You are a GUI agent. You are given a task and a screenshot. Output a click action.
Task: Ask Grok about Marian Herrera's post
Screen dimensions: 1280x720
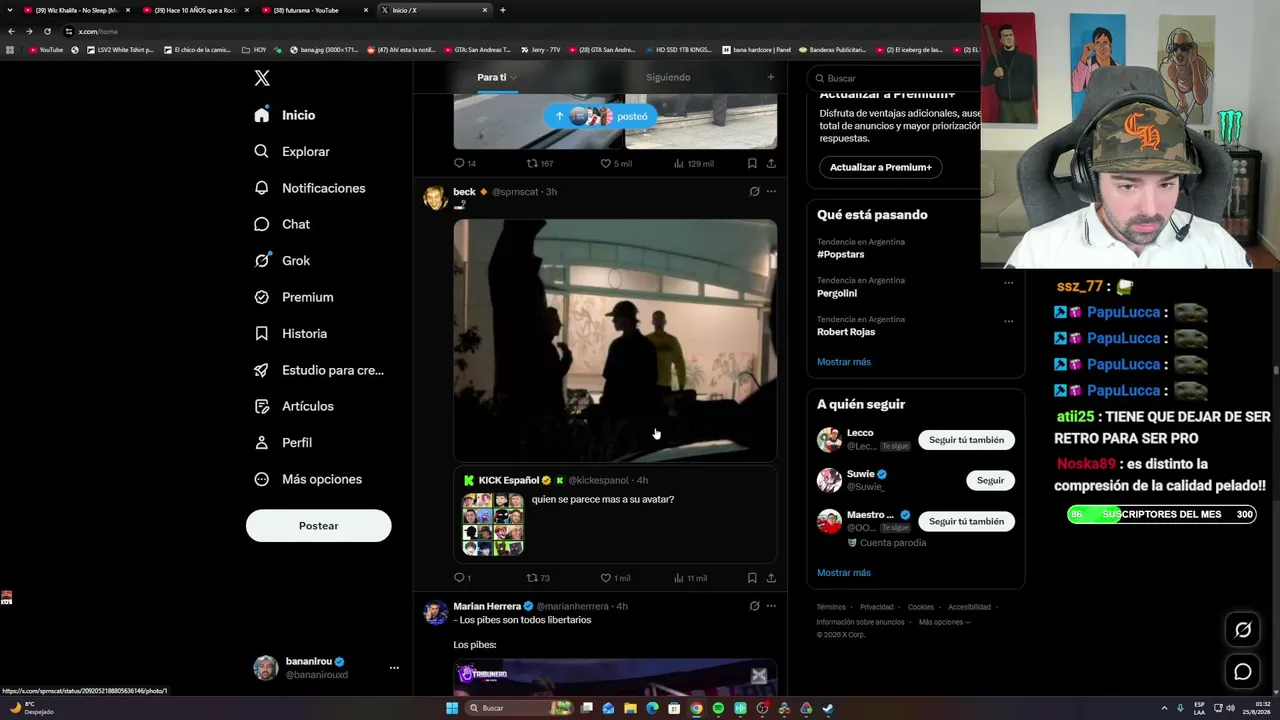tap(754, 606)
